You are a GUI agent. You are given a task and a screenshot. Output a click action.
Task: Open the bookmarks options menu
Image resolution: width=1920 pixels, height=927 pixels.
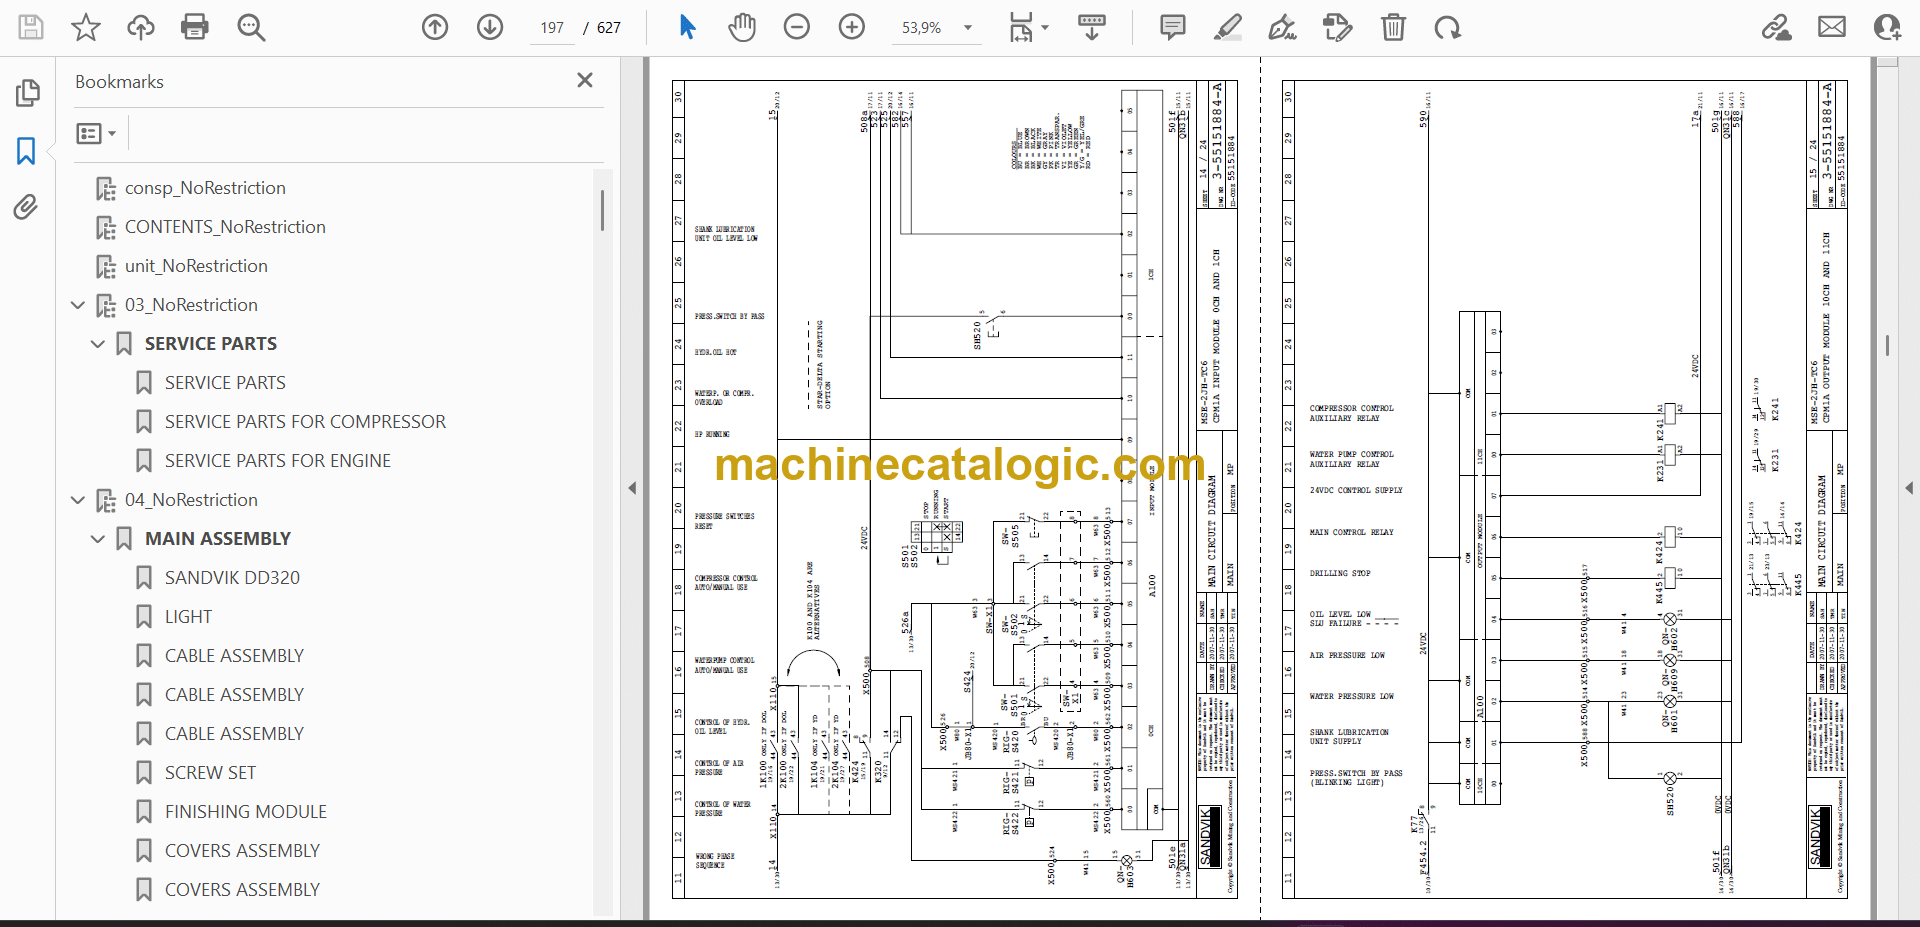click(x=96, y=133)
